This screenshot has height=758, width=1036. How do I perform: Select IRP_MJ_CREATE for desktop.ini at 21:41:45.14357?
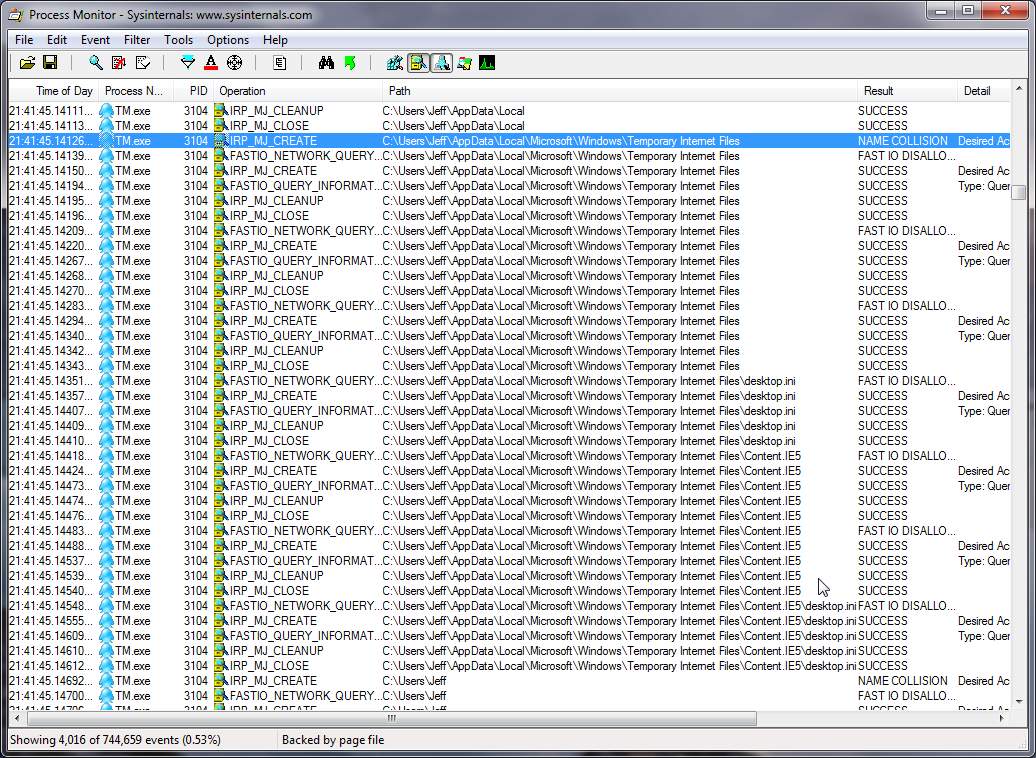pos(273,396)
